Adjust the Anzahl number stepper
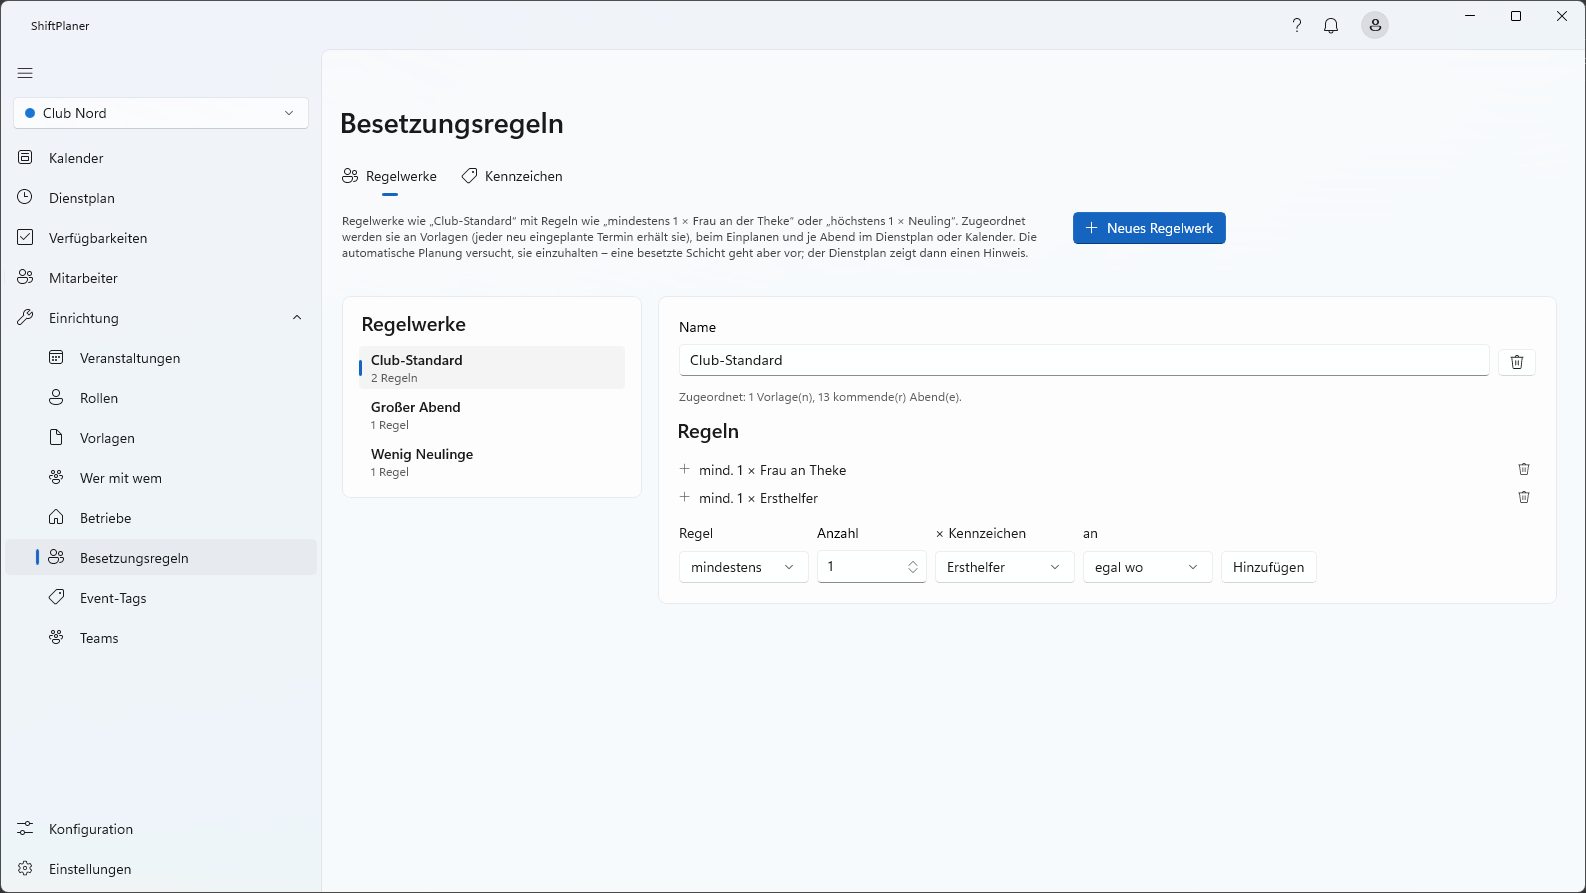 (912, 567)
